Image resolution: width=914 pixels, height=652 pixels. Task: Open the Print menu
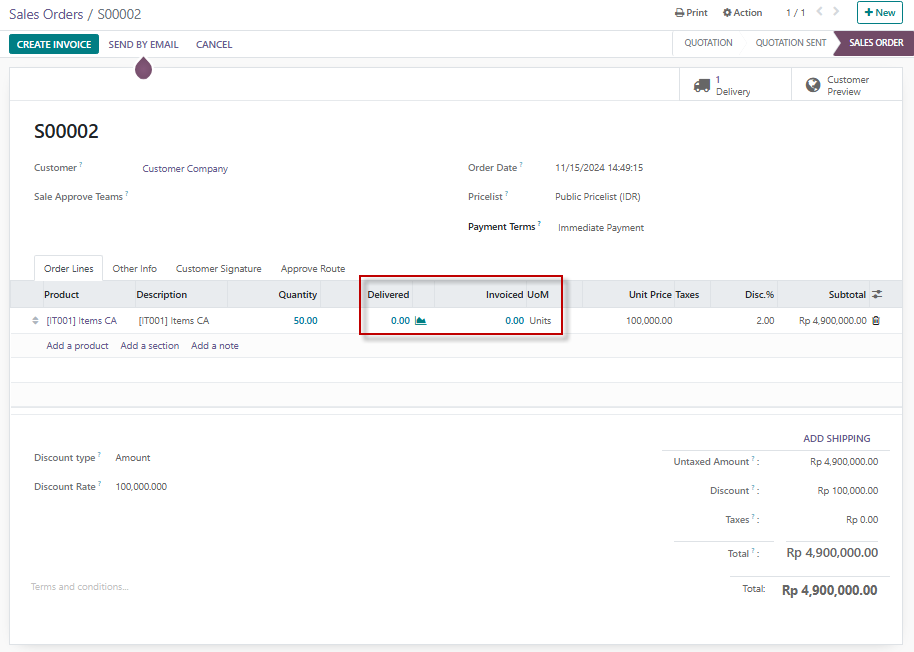pos(691,13)
